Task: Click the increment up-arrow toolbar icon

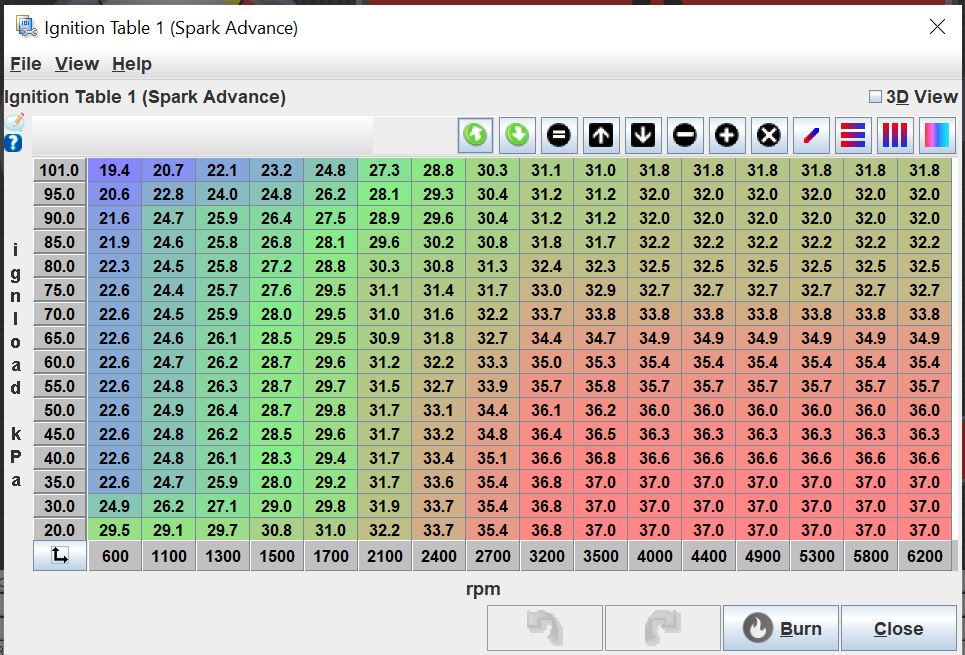Action: 601,135
